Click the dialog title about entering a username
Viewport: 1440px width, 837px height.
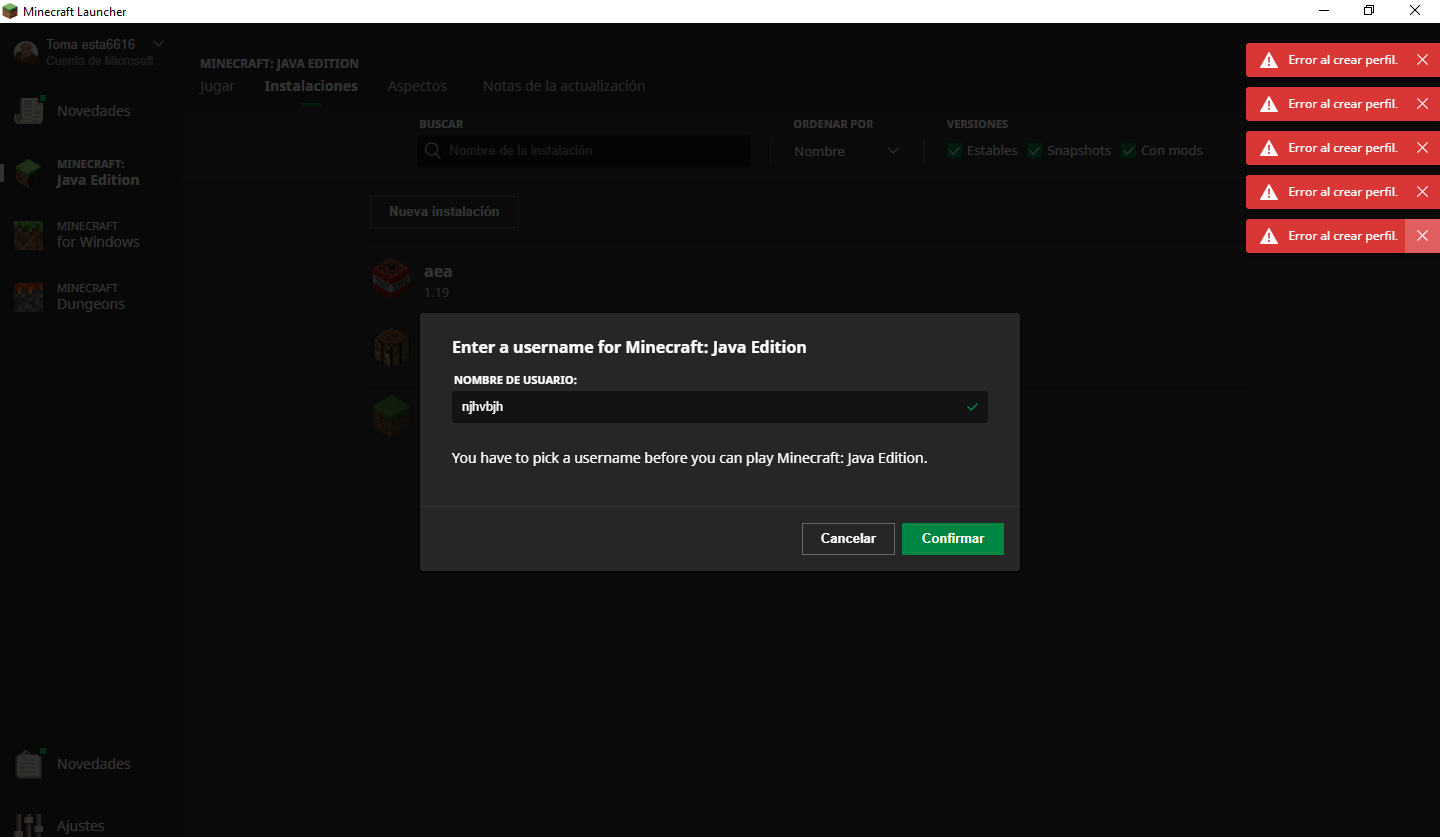(629, 347)
